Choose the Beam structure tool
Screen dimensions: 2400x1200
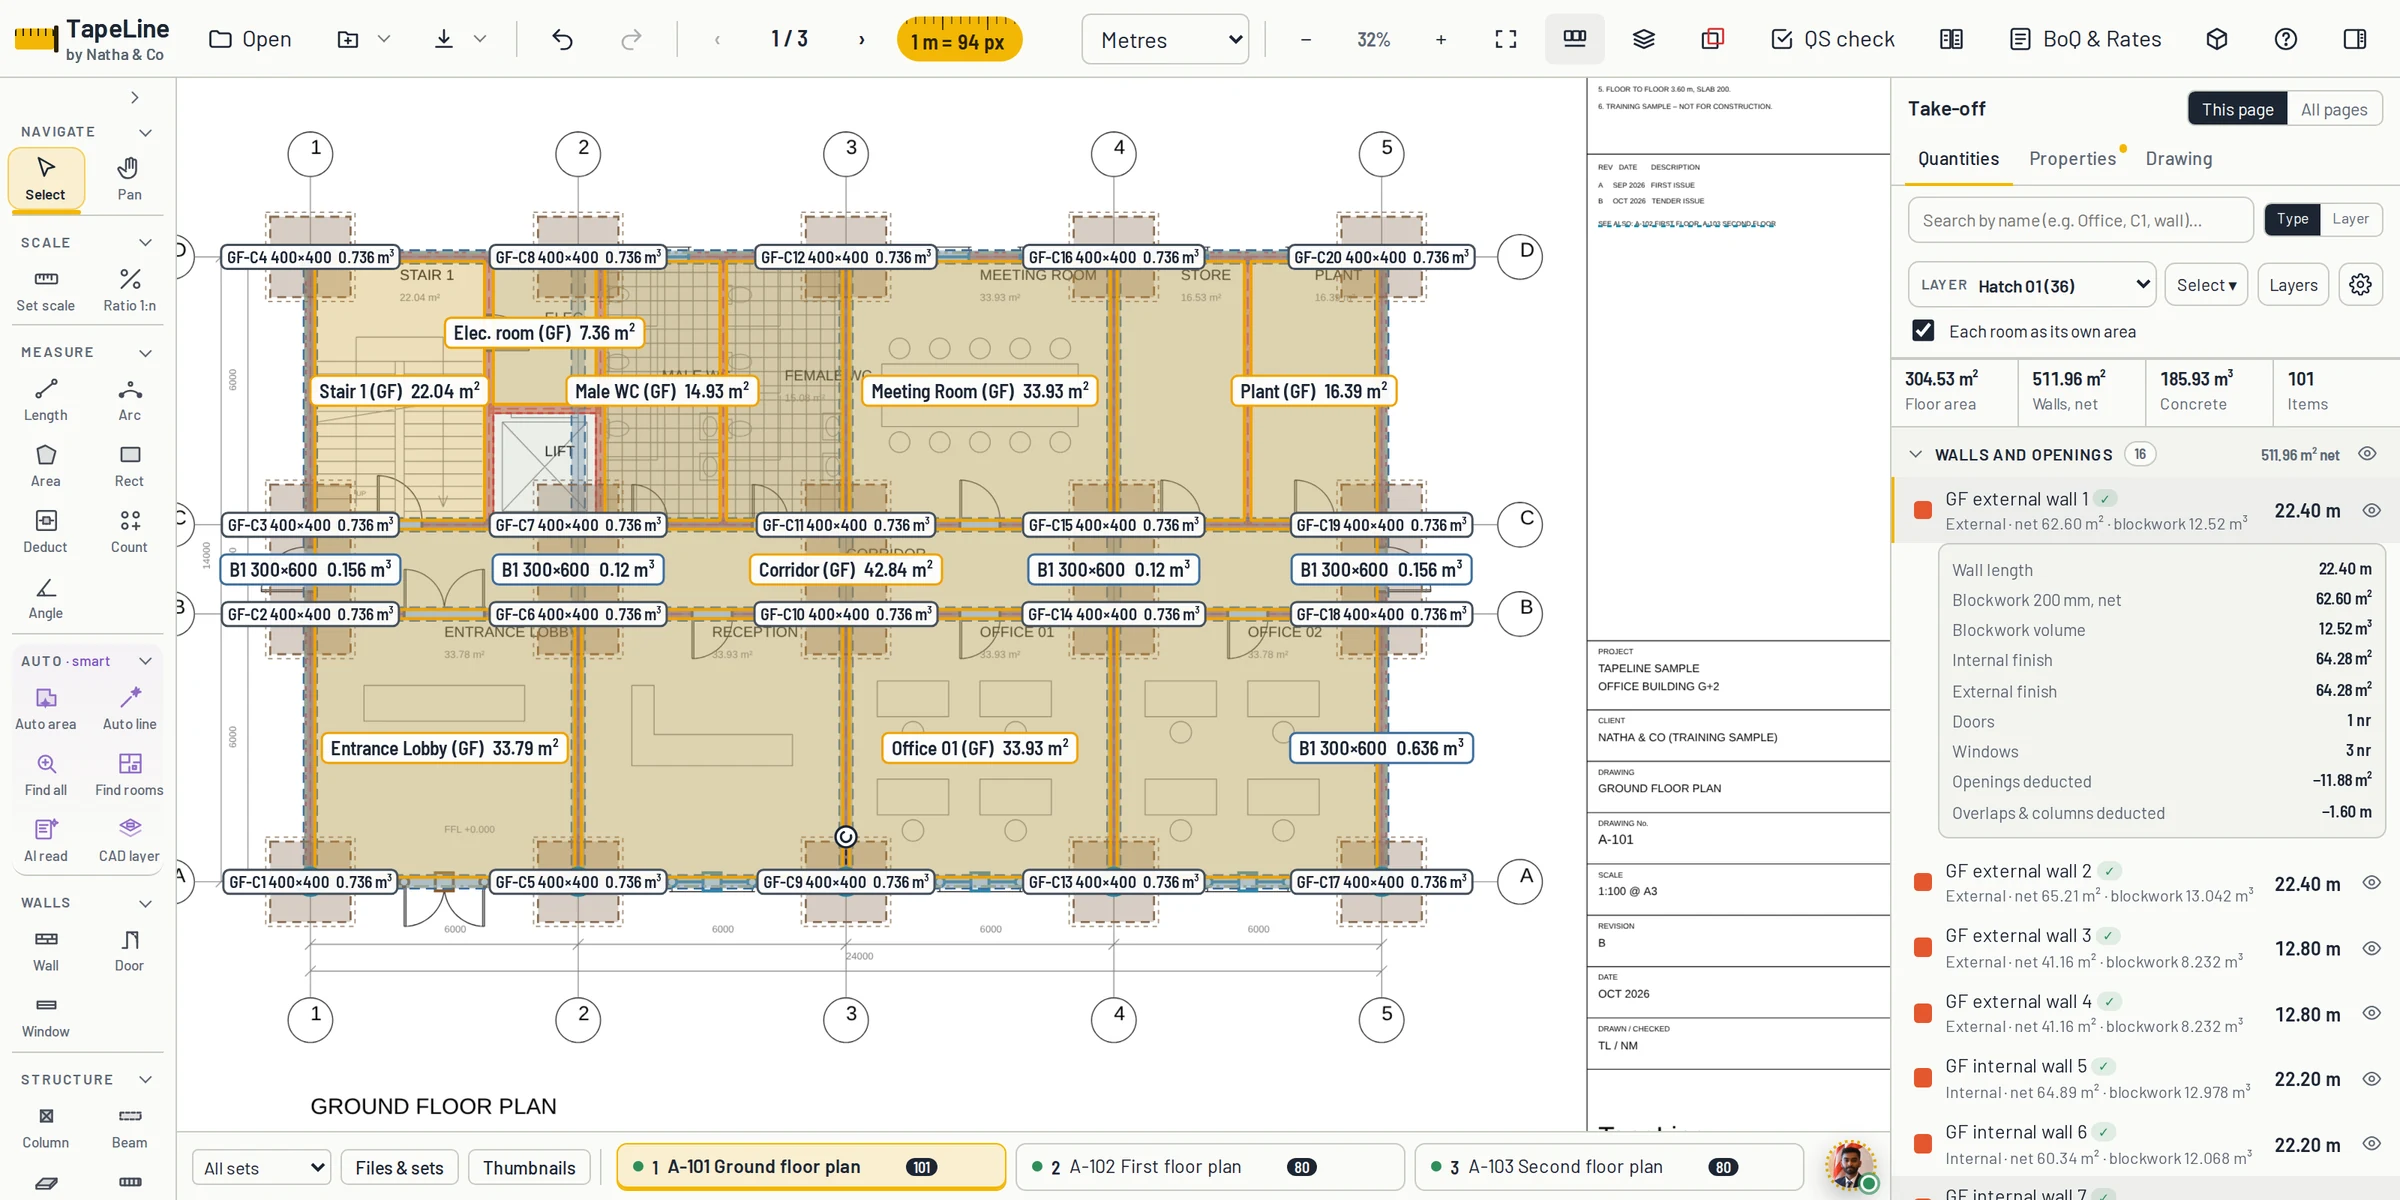[x=129, y=1128]
